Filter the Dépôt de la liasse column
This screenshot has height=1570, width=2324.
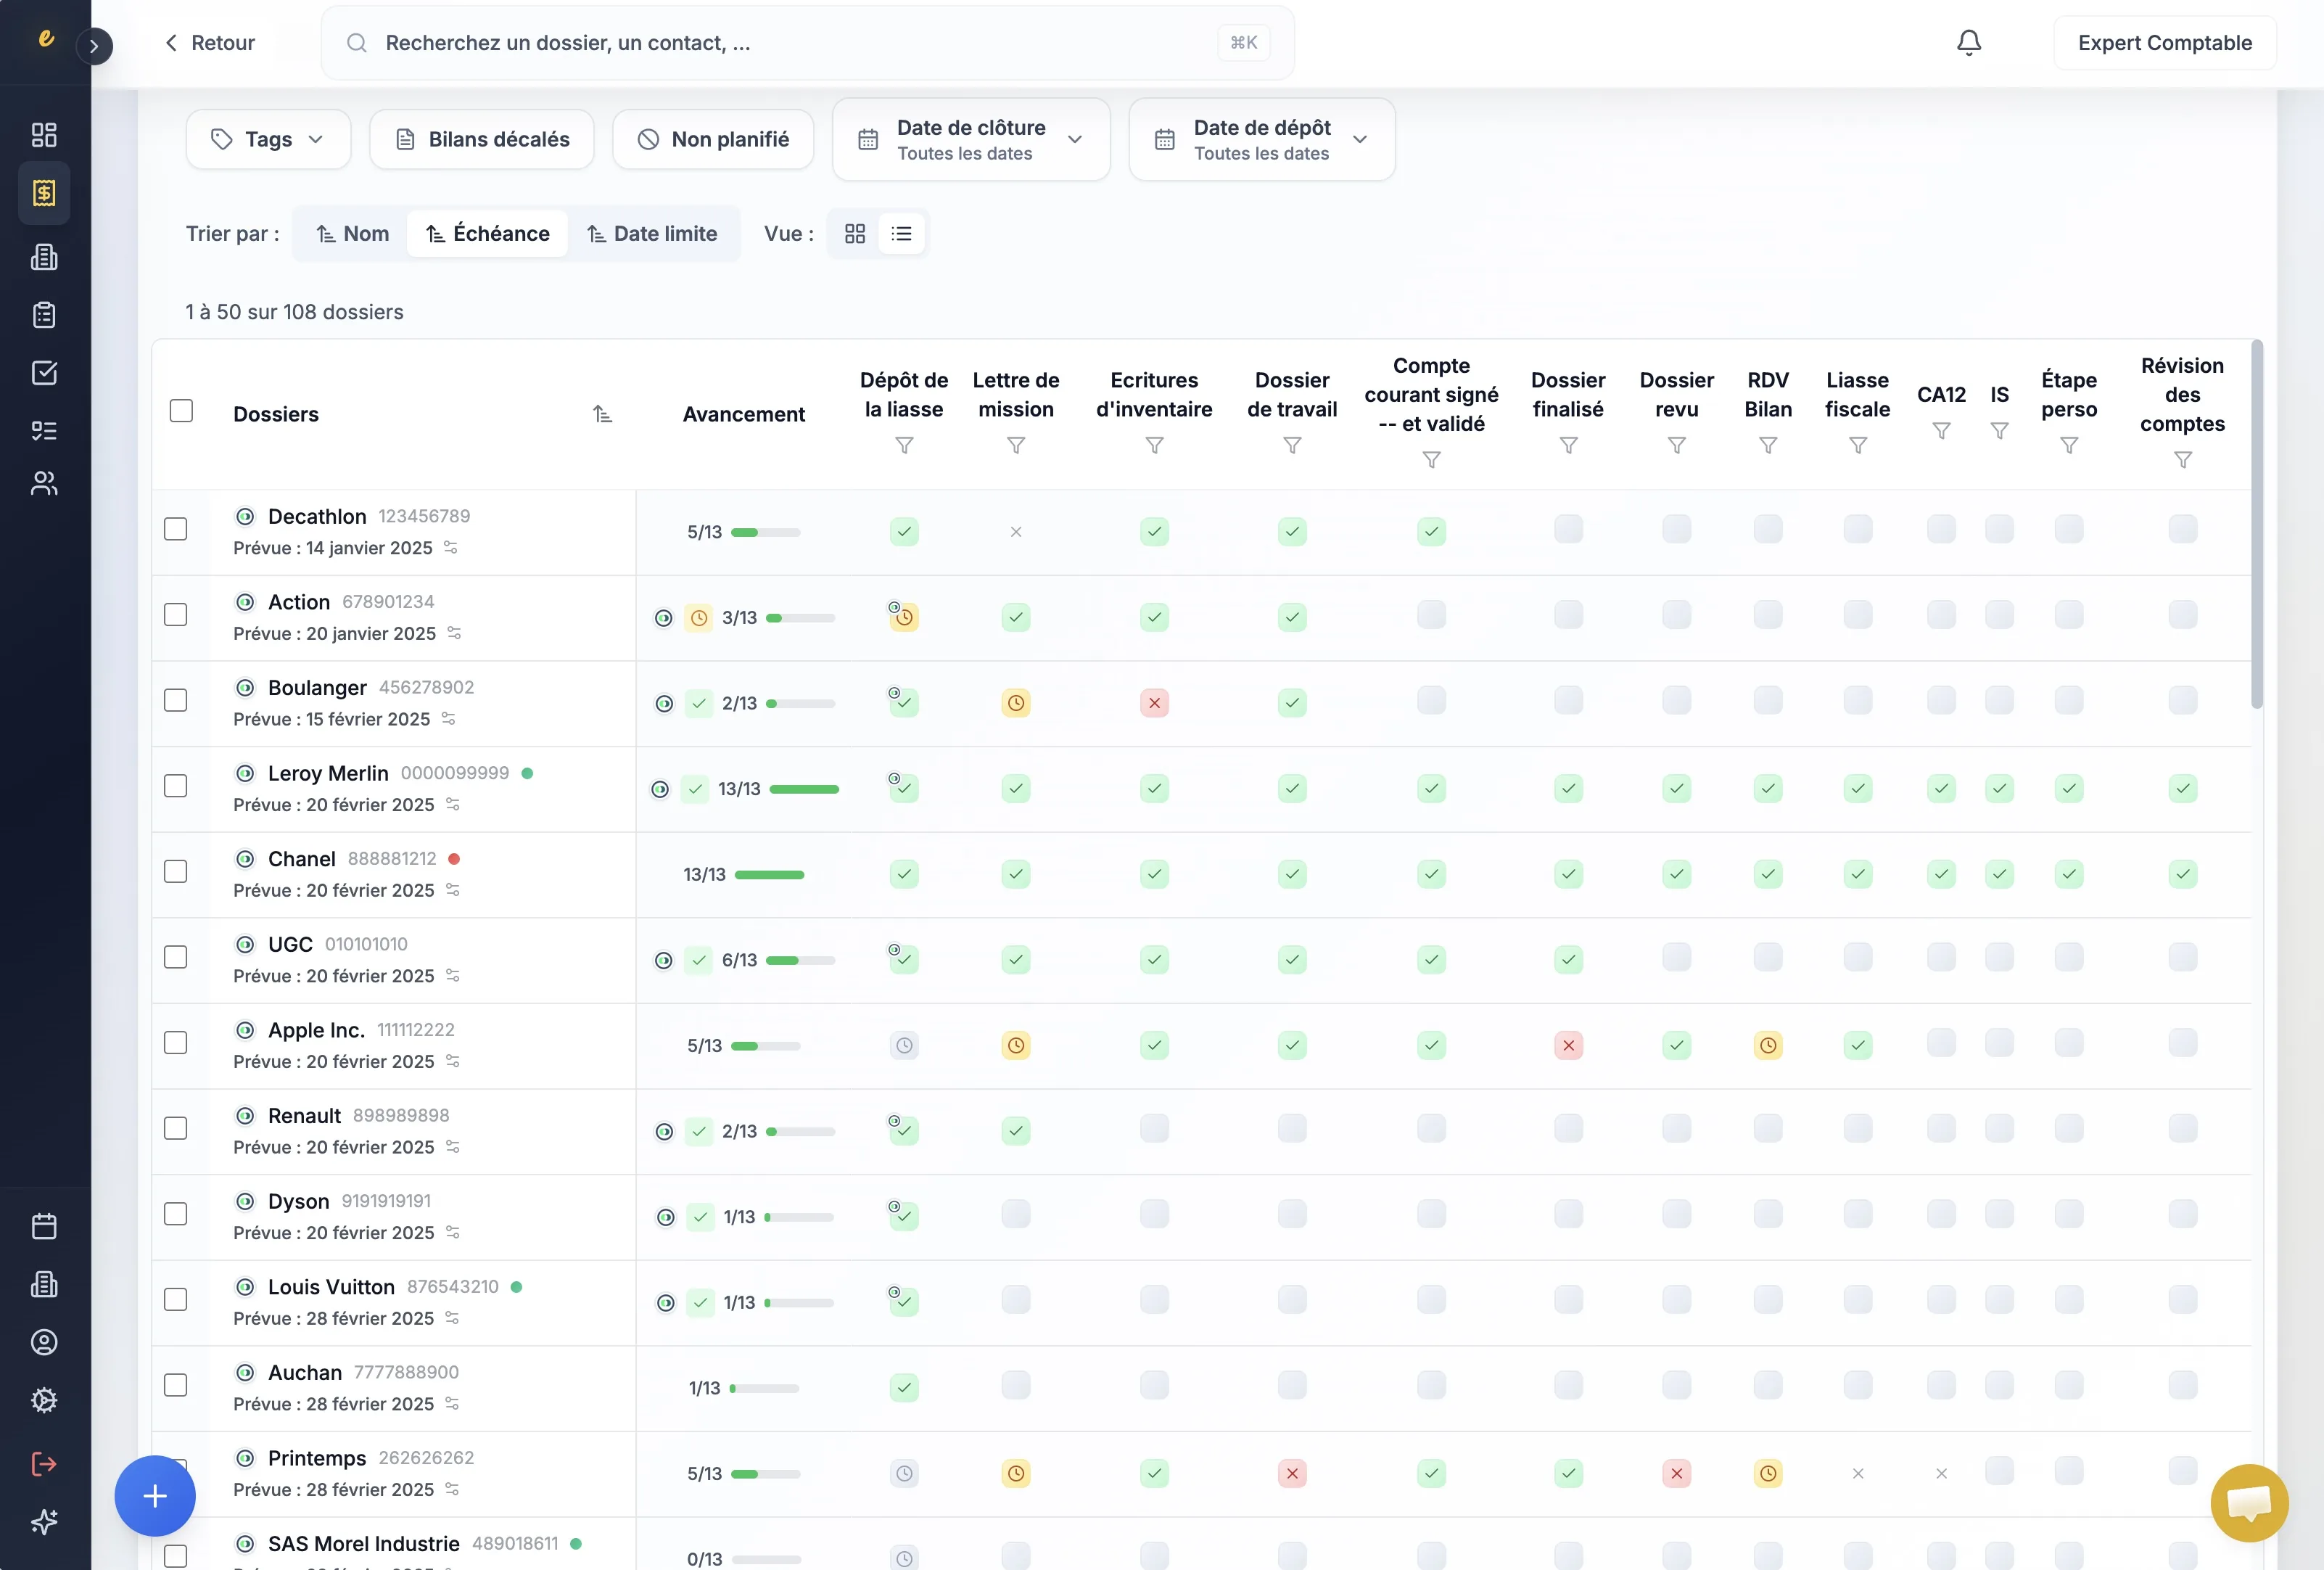(904, 446)
